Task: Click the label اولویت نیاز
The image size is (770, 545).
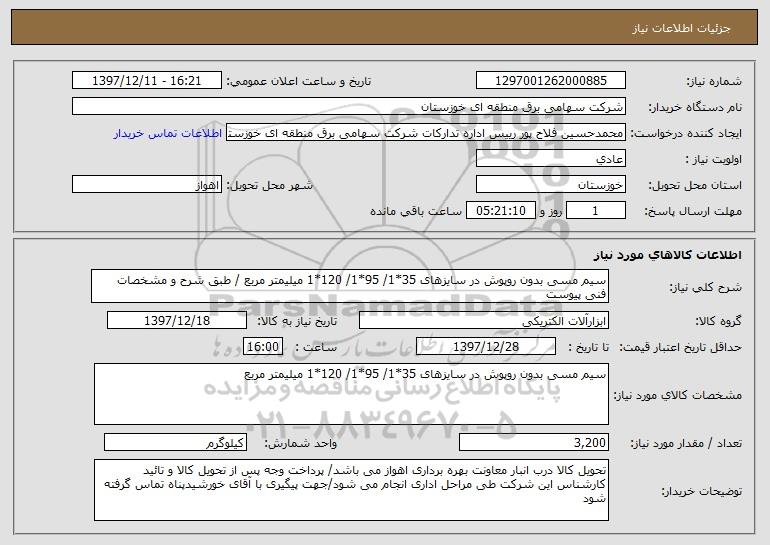Action: (x=714, y=159)
